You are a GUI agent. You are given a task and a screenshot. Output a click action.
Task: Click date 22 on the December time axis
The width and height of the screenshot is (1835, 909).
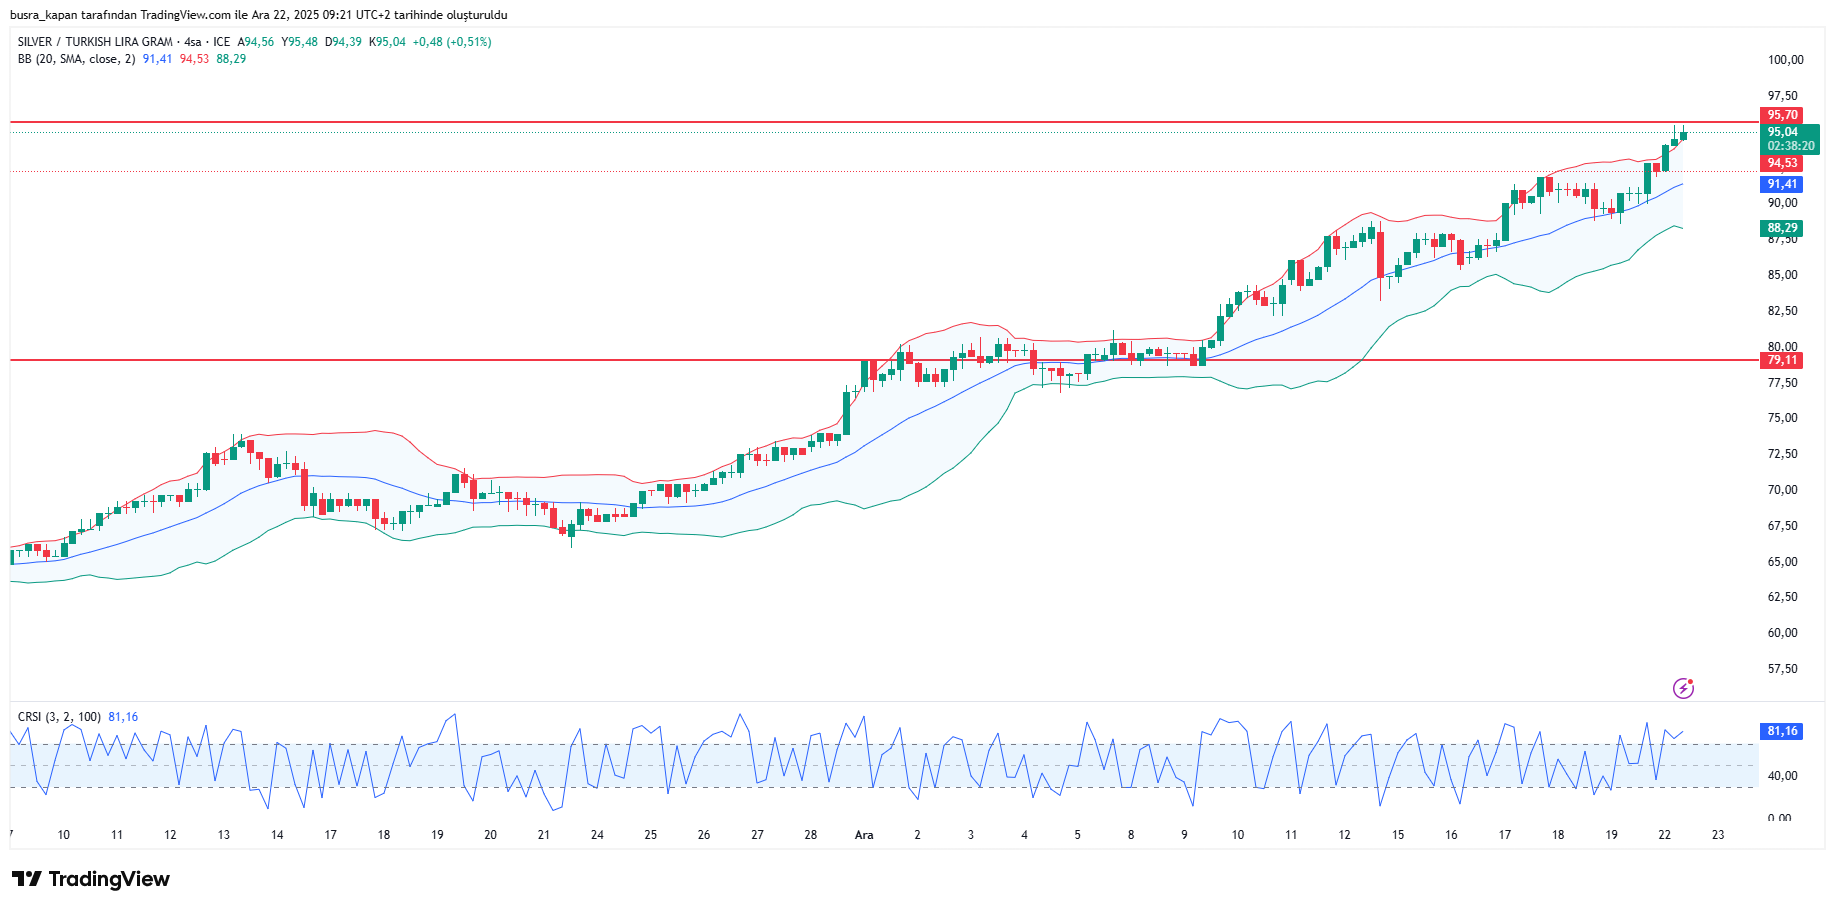1664,835
